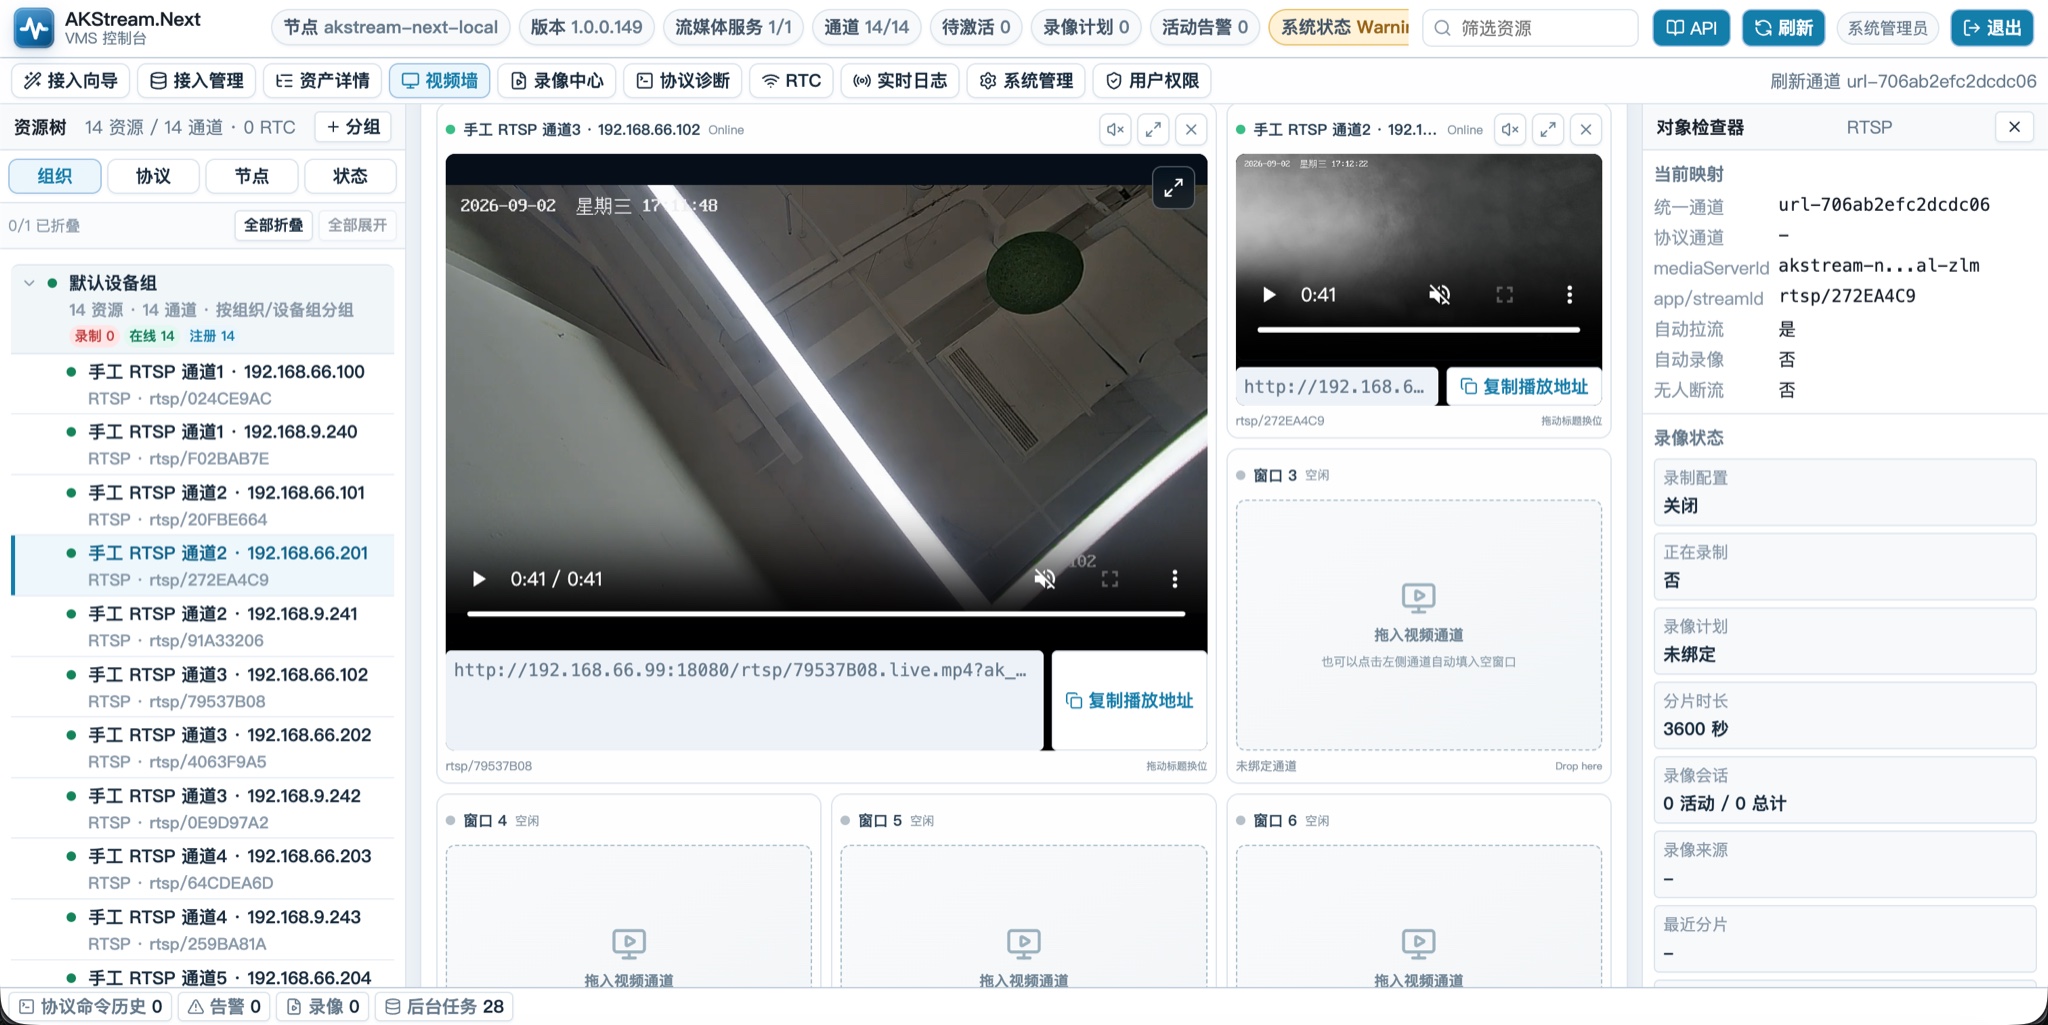Click the 退出 logout button
This screenshot has width=2048, height=1025.
click(1992, 28)
